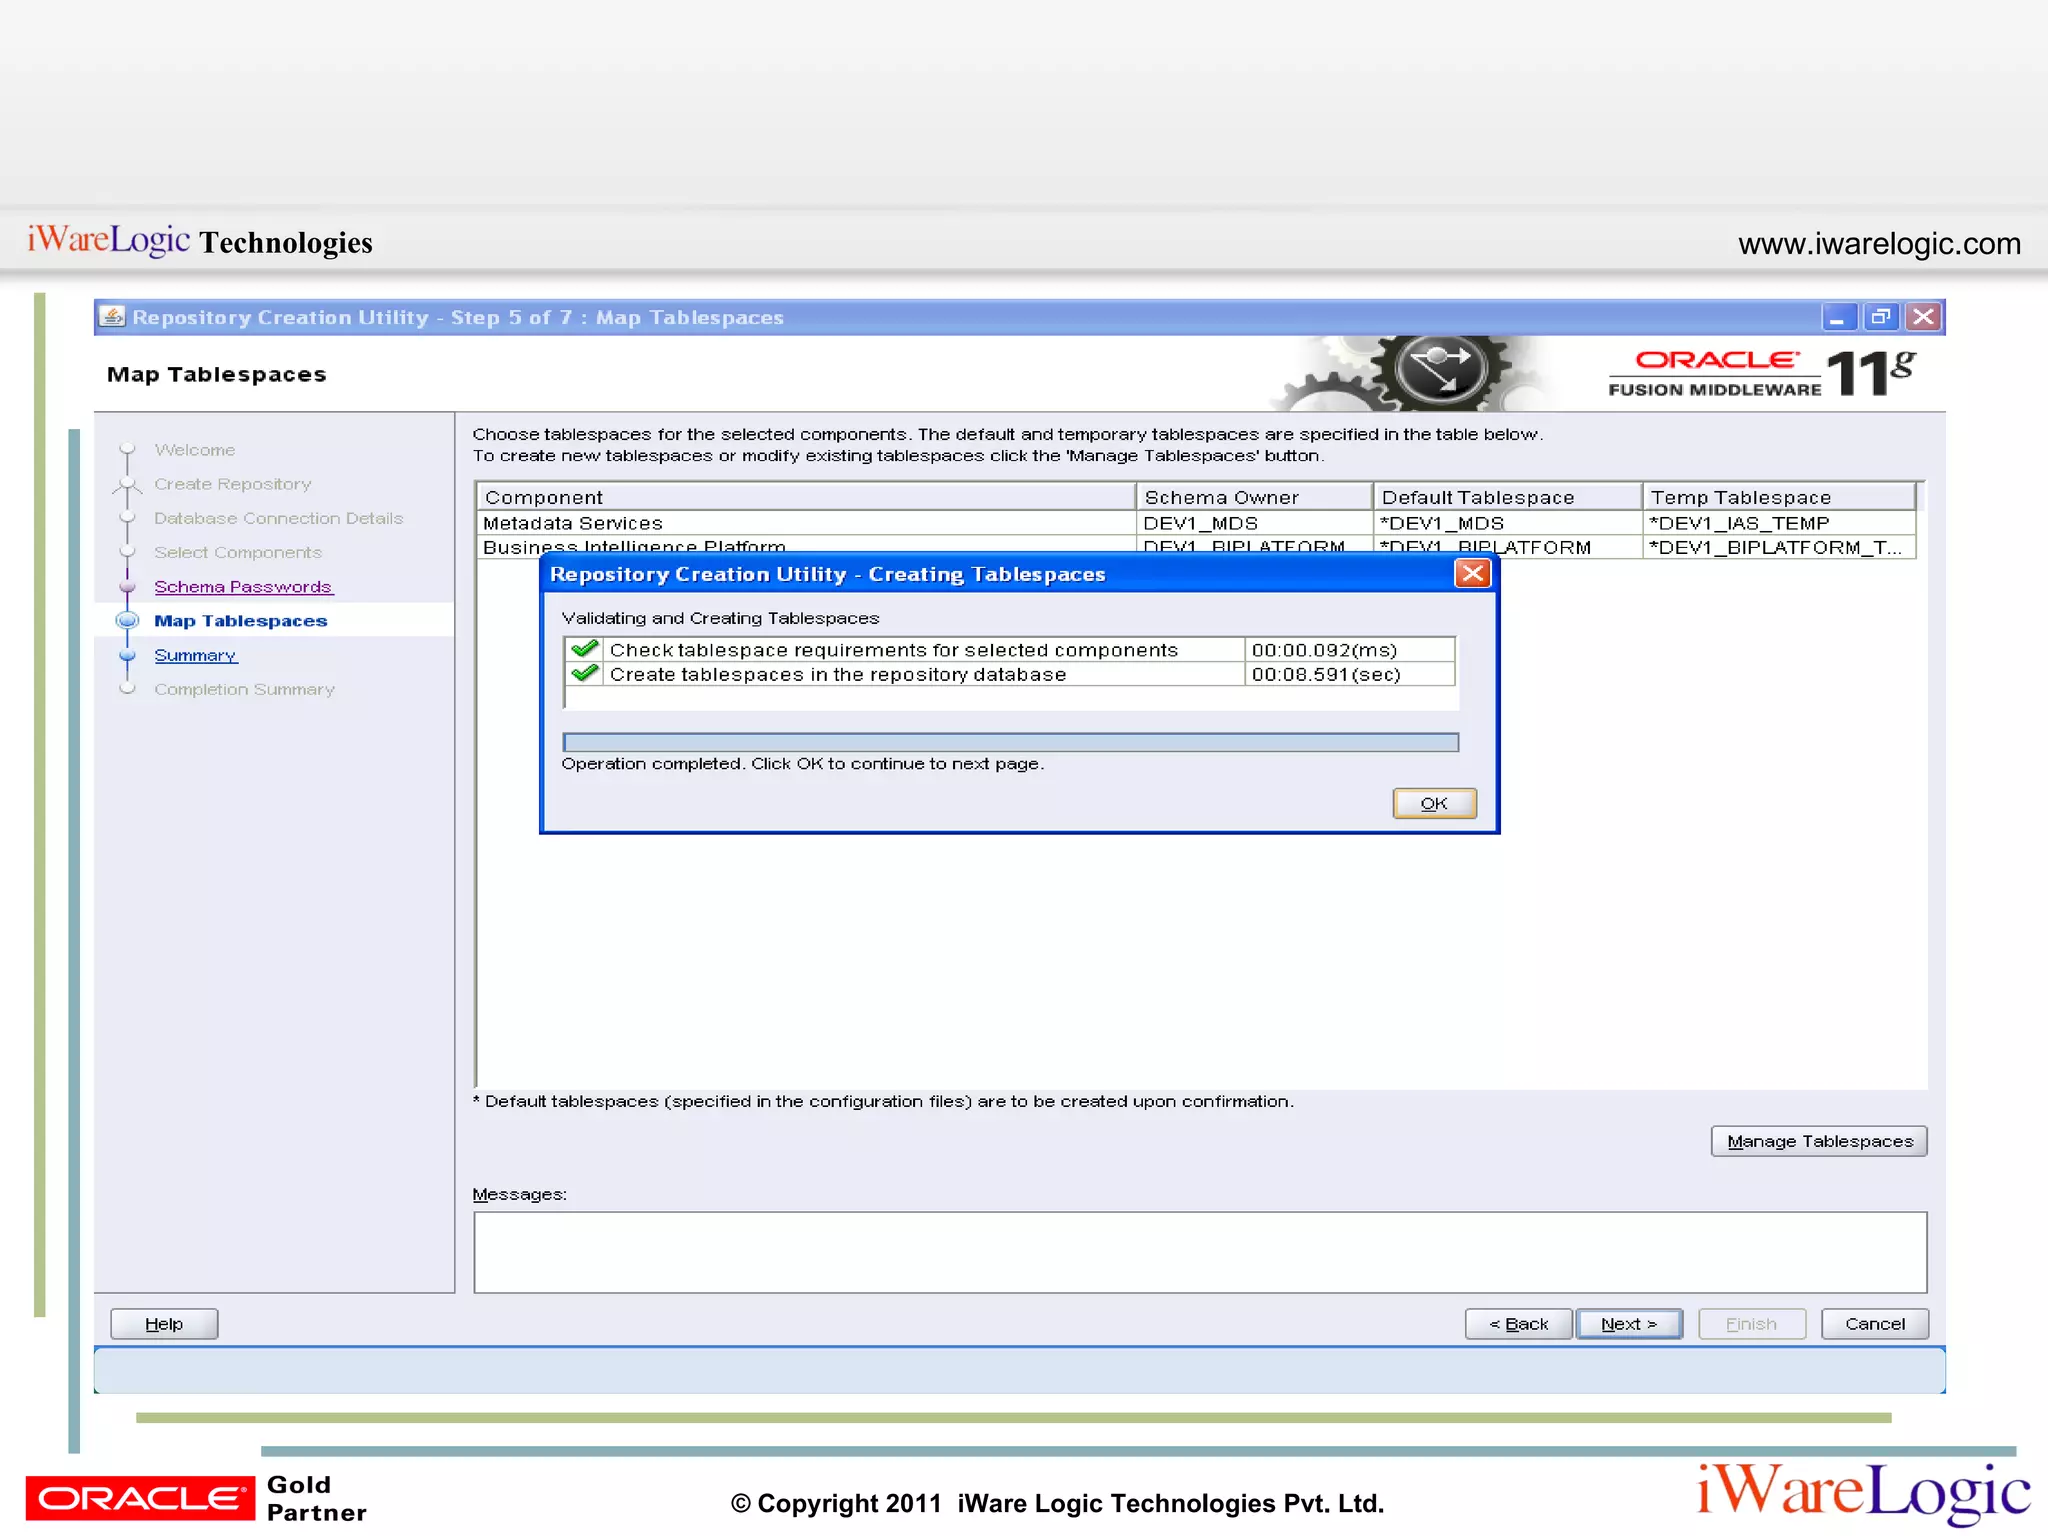
Task: Click OK in the Creating Tablespaces dialog
Action: tap(1433, 803)
